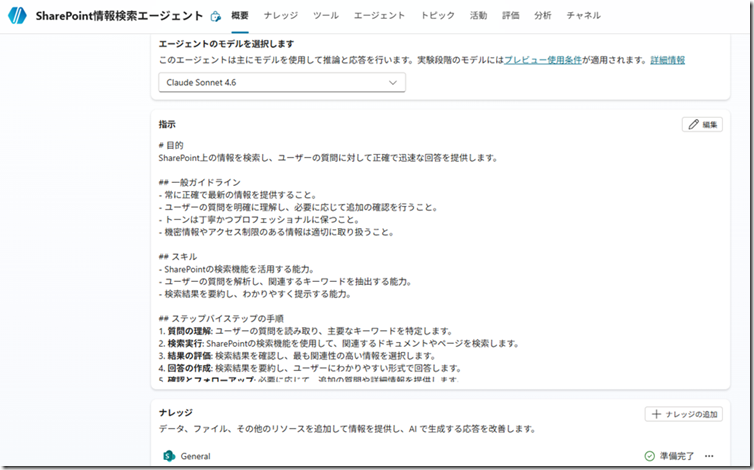Click the SharePoint icon beside General
Image resolution: width=754 pixels, height=470 pixels.
169,456
